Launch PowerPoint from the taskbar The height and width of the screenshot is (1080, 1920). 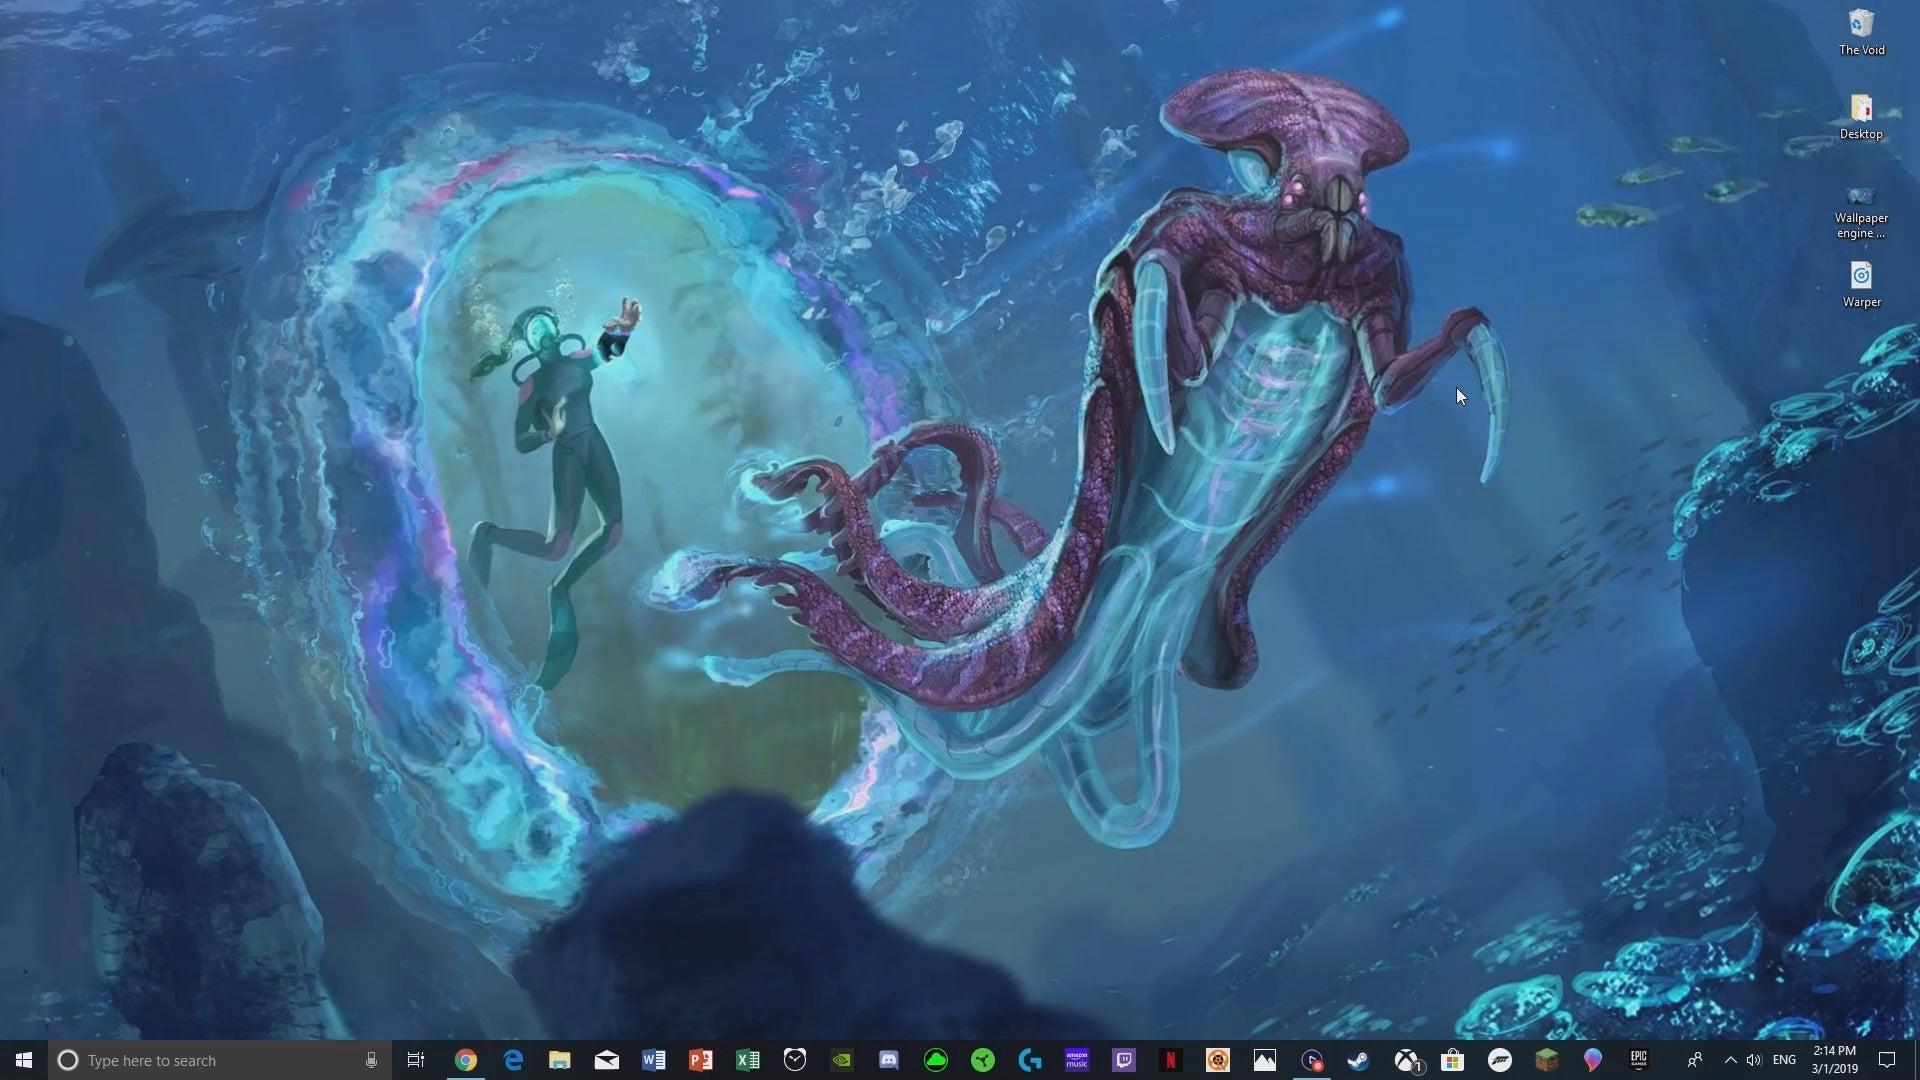click(701, 1060)
